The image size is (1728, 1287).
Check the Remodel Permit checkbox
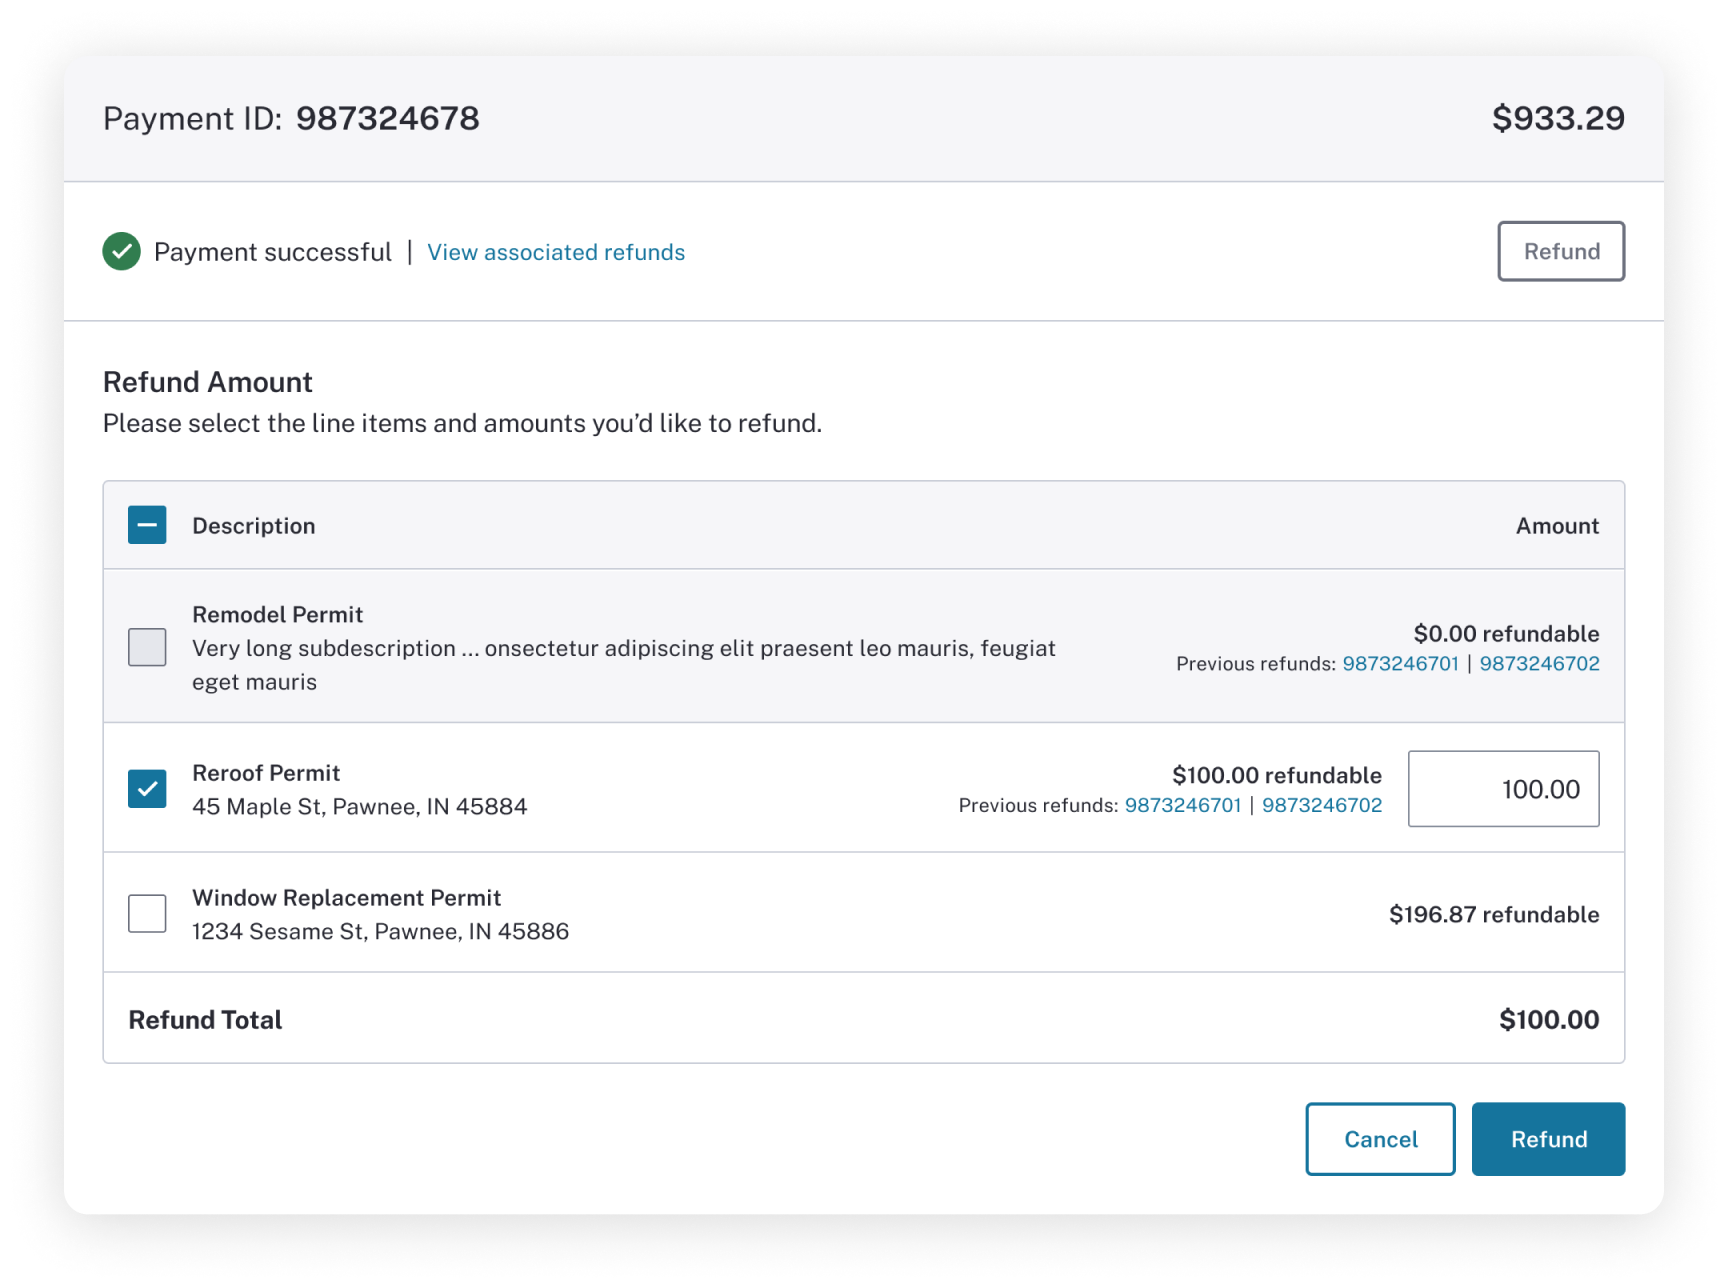point(147,647)
